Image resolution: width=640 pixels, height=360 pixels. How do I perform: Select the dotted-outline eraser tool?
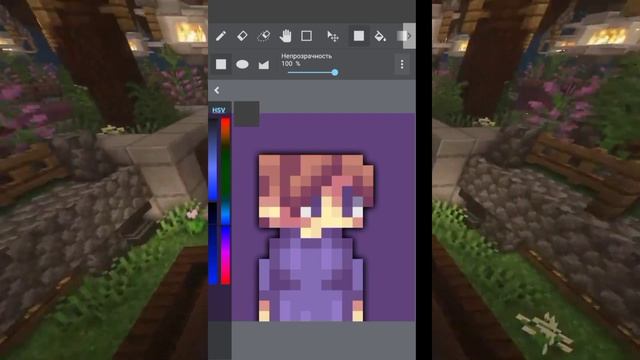264,36
